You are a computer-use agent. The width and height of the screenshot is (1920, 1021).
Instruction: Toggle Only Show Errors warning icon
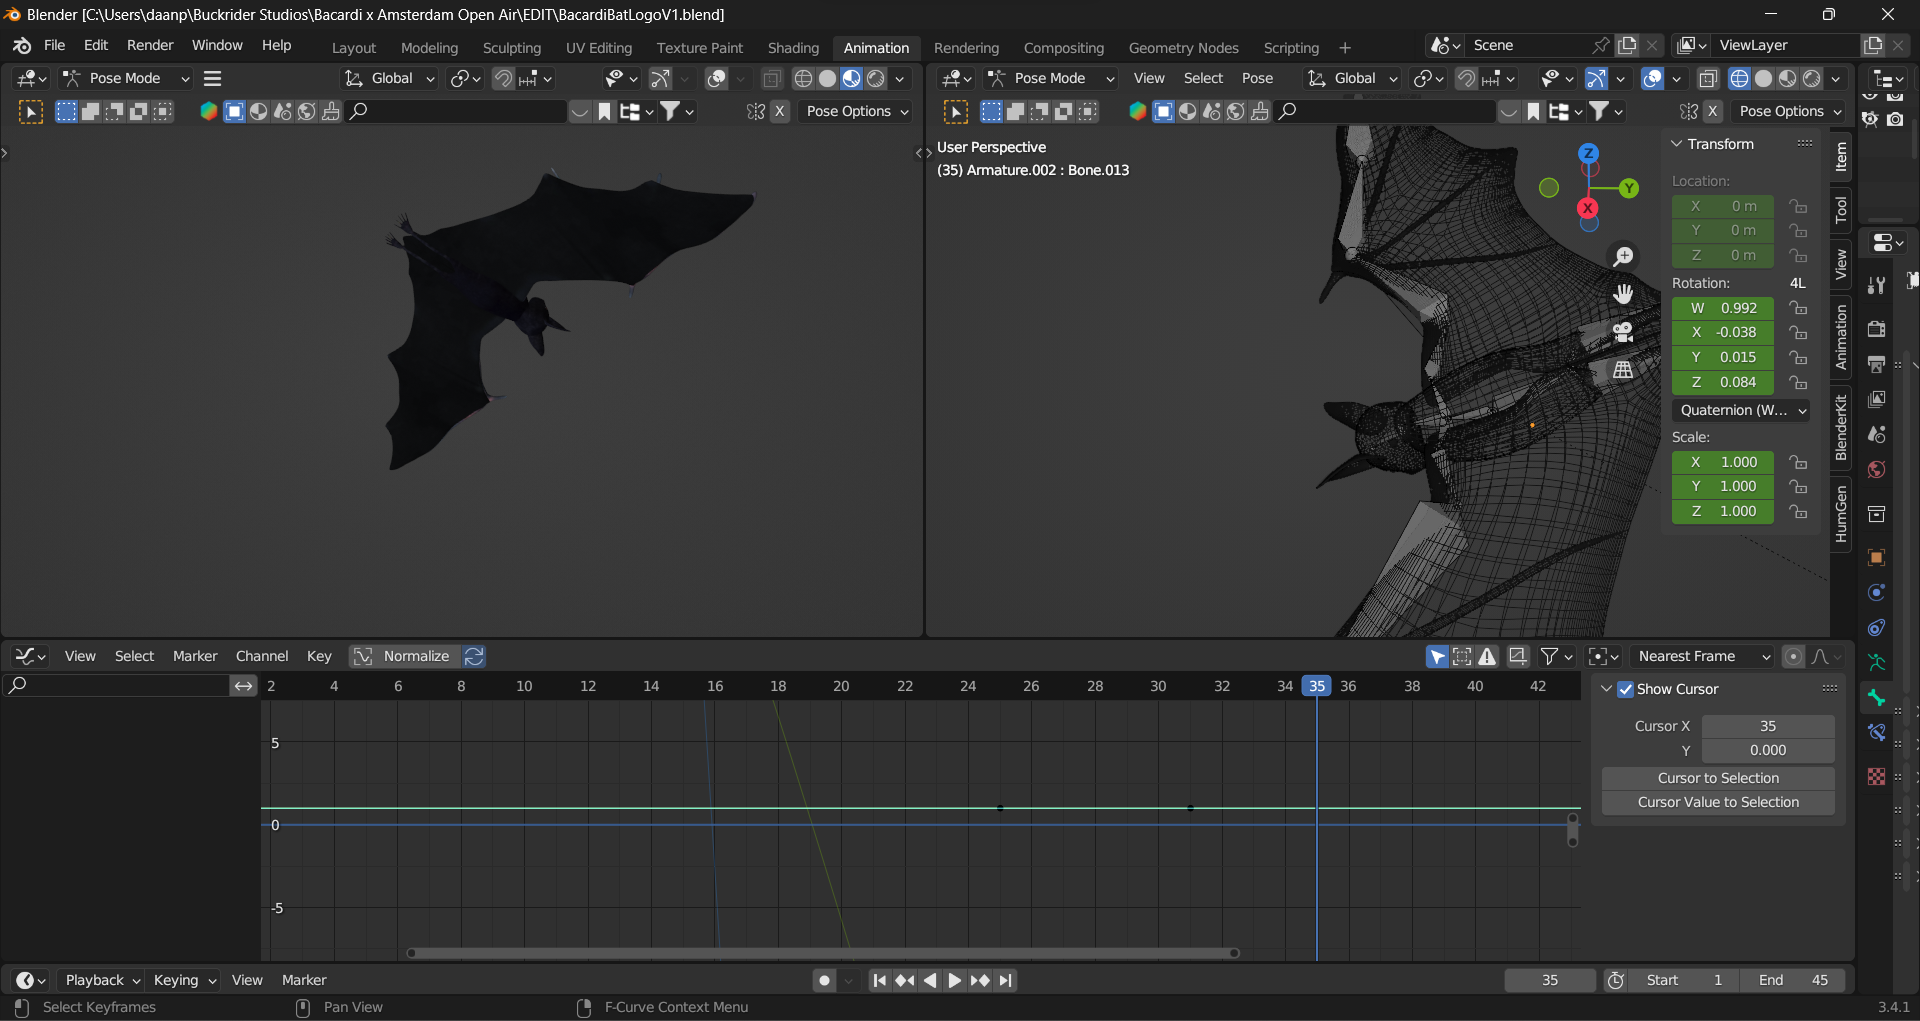(1487, 656)
